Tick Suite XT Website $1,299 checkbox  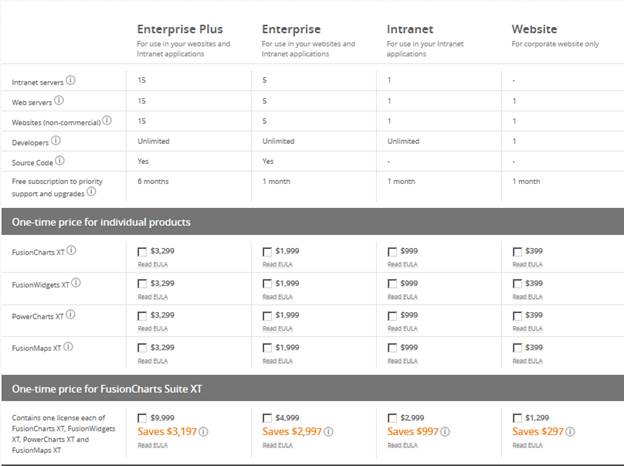(517, 418)
